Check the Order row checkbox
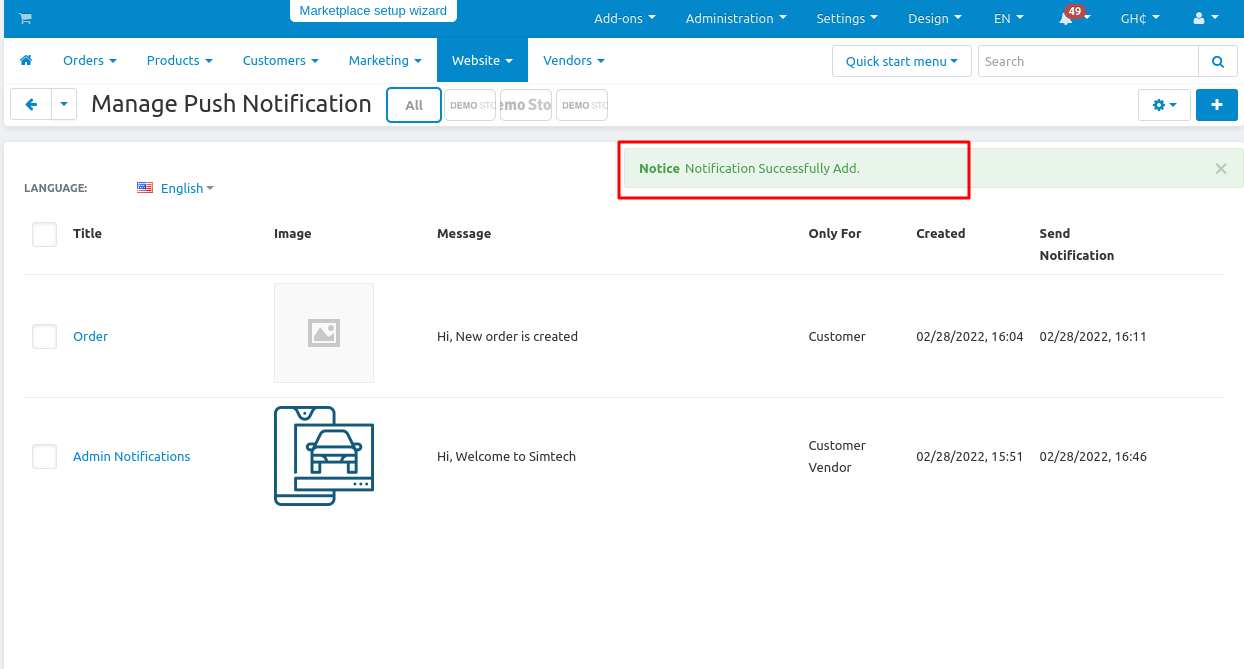Screen dimensions: 1244x669 (45, 337)
